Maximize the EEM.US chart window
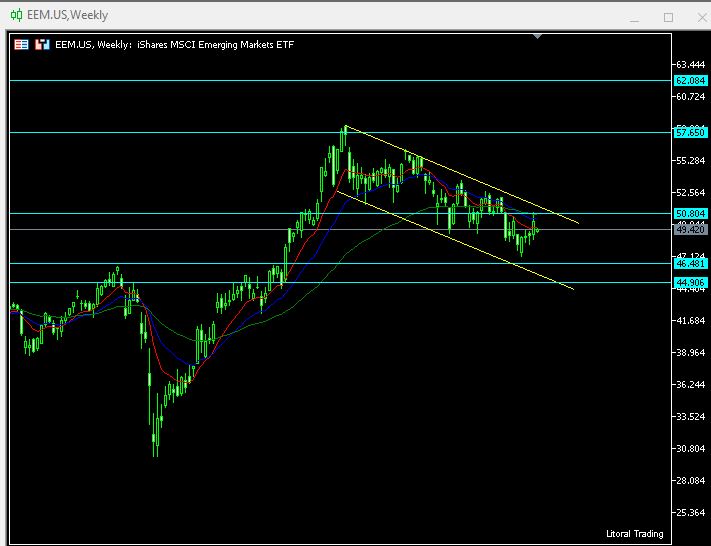The image size is (711, 546). 668,16
